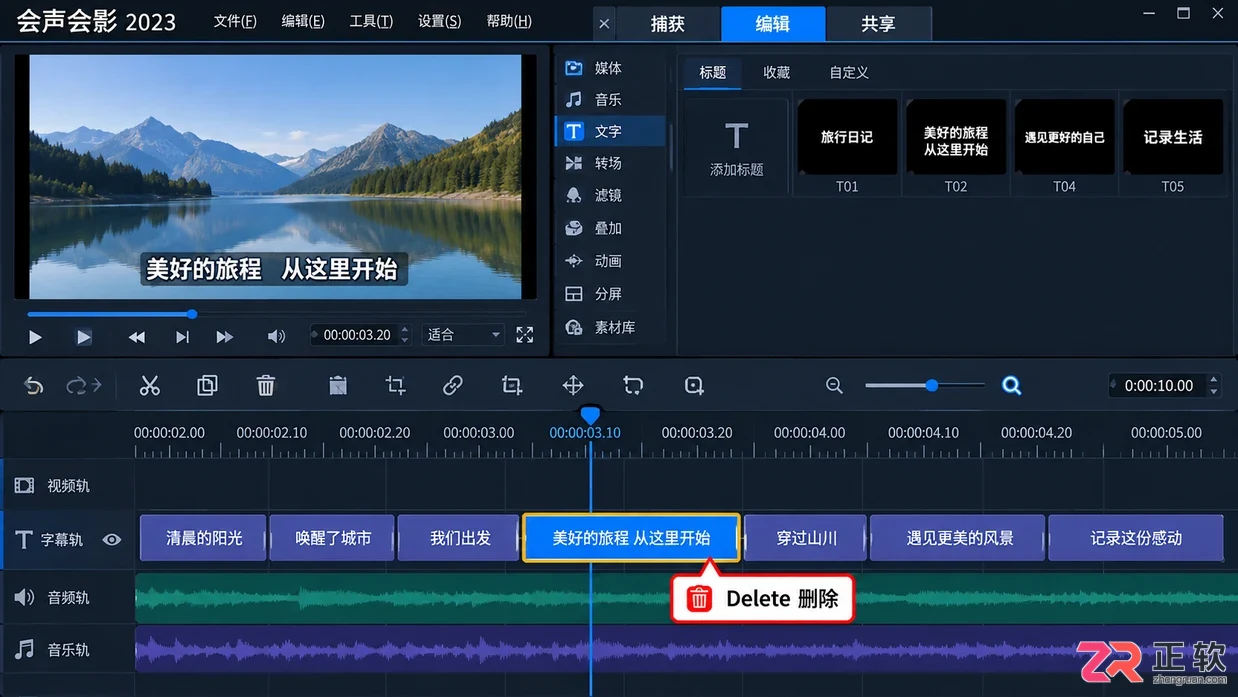Click the trash delete icon in toolbar
Image resolution: width=1238 pixels, height=697 pixels.
[265, 386]
